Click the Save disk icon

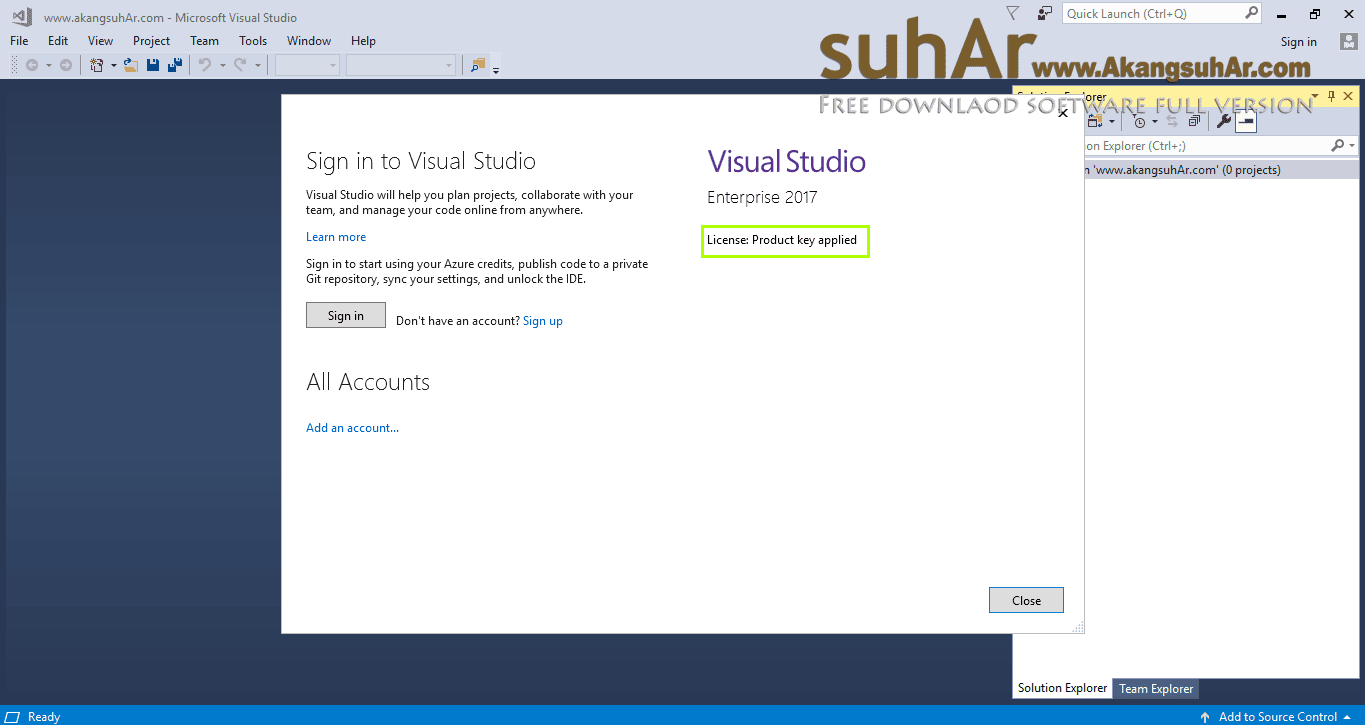pyautogui.click(x=153, y=65)
